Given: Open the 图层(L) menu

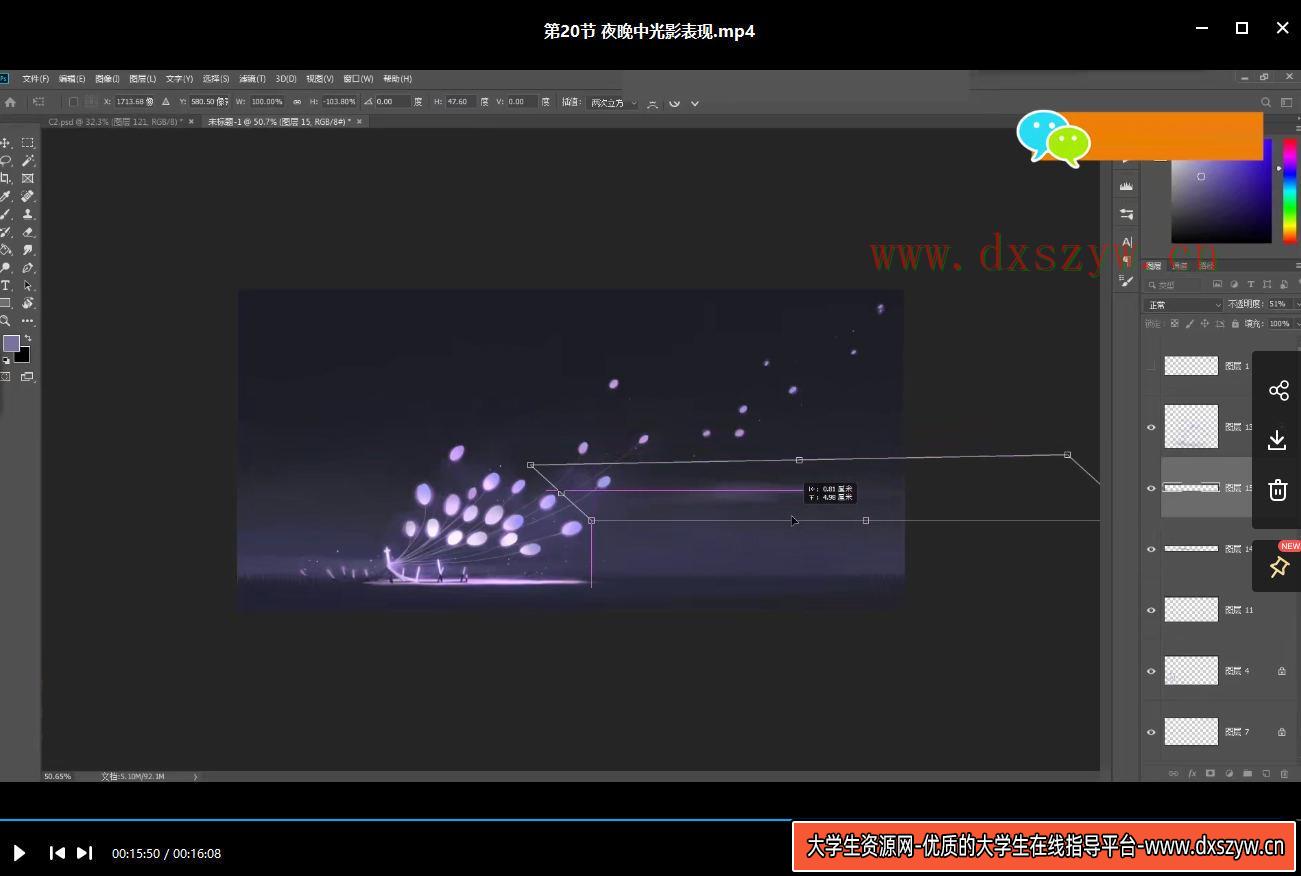Looking at the screenshot, I should pos(143,79).
